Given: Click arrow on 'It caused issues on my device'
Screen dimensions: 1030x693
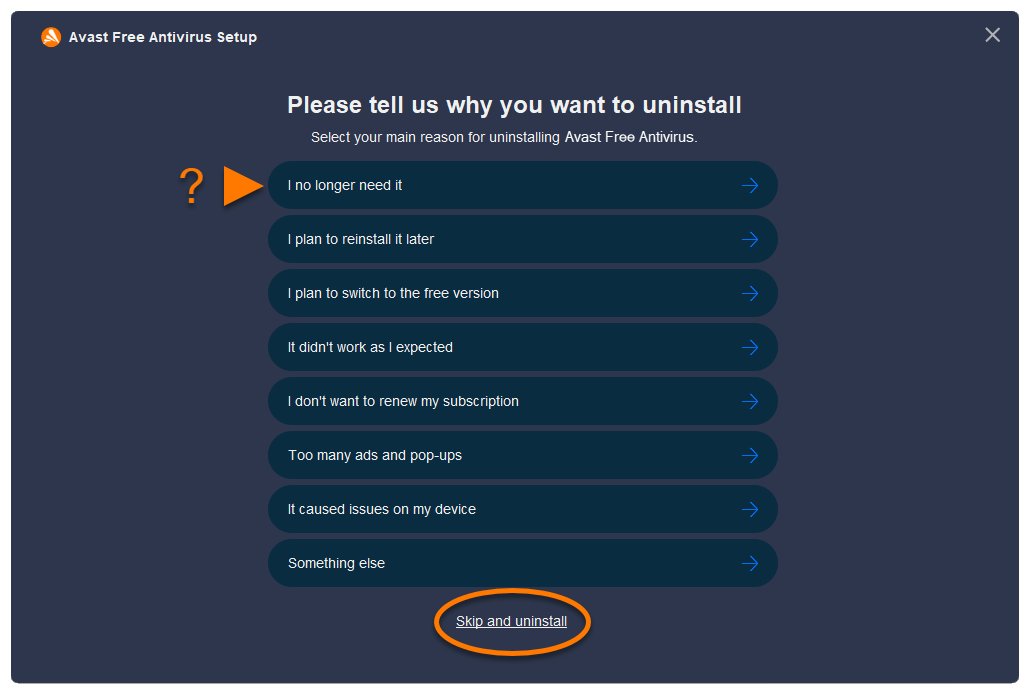Looking at the screenshot, I should click(x=749, y=509).
